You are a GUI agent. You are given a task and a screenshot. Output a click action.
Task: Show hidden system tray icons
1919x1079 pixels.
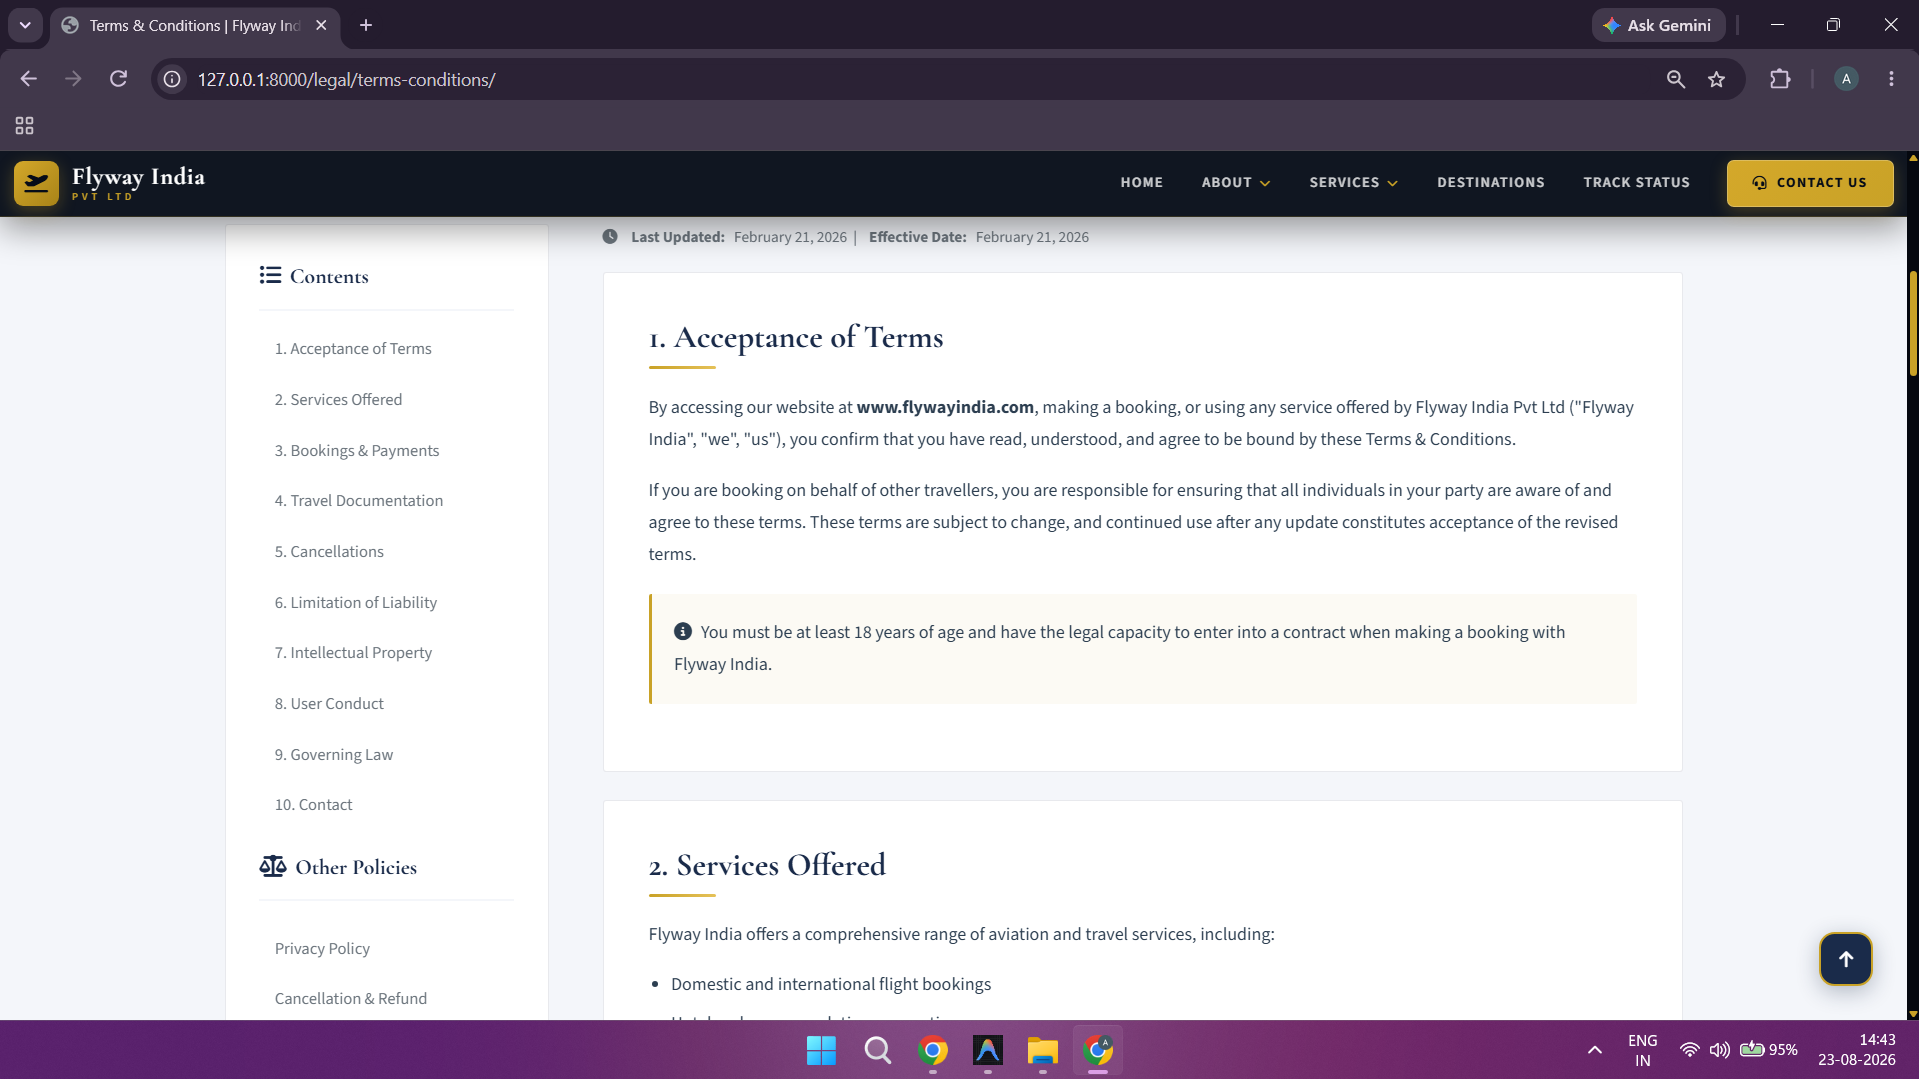pos(1595,1050)
